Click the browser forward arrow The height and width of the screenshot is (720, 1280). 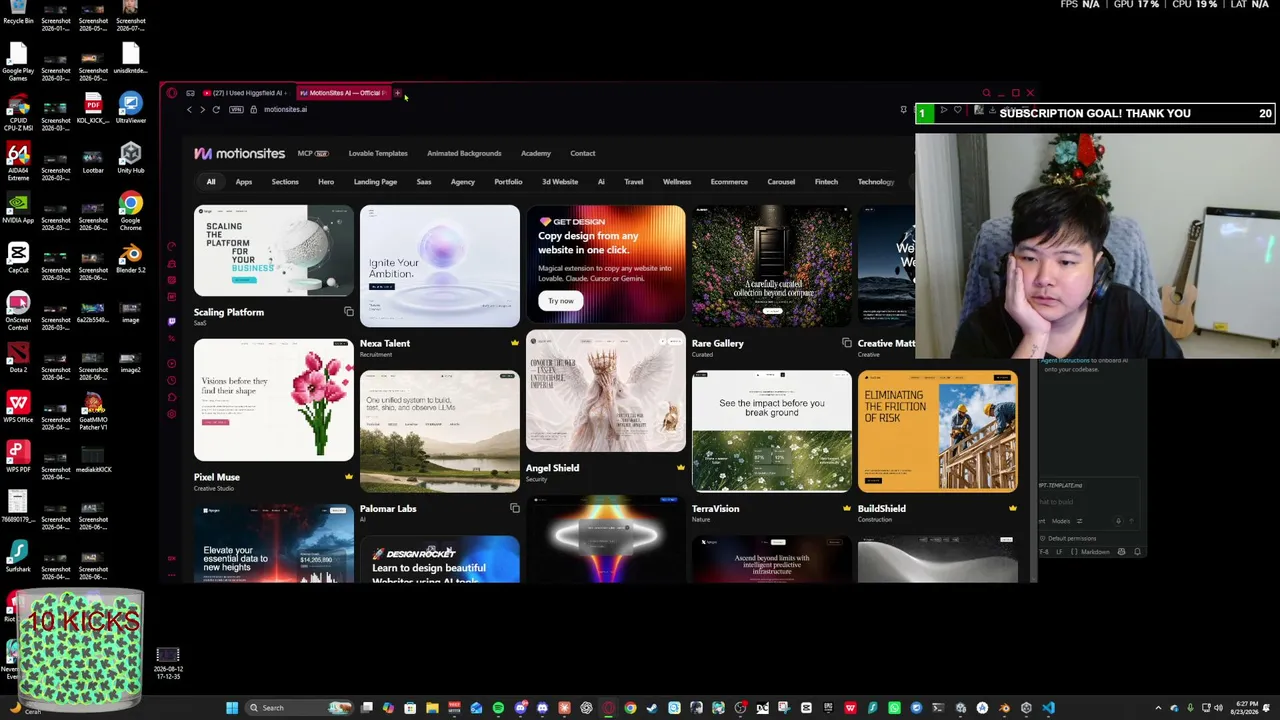[202, 109]
